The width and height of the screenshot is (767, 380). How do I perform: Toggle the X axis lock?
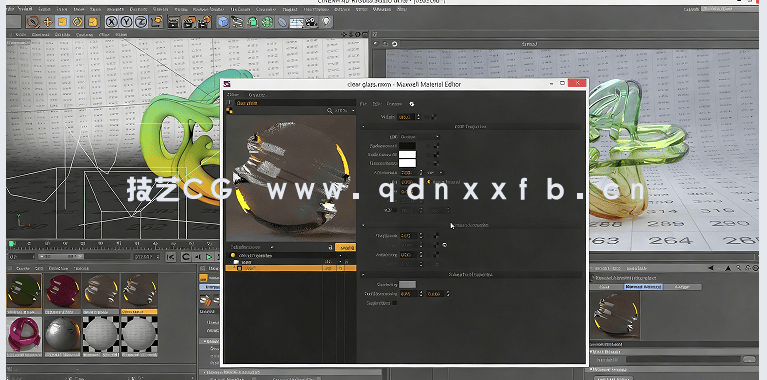[112, 22]
